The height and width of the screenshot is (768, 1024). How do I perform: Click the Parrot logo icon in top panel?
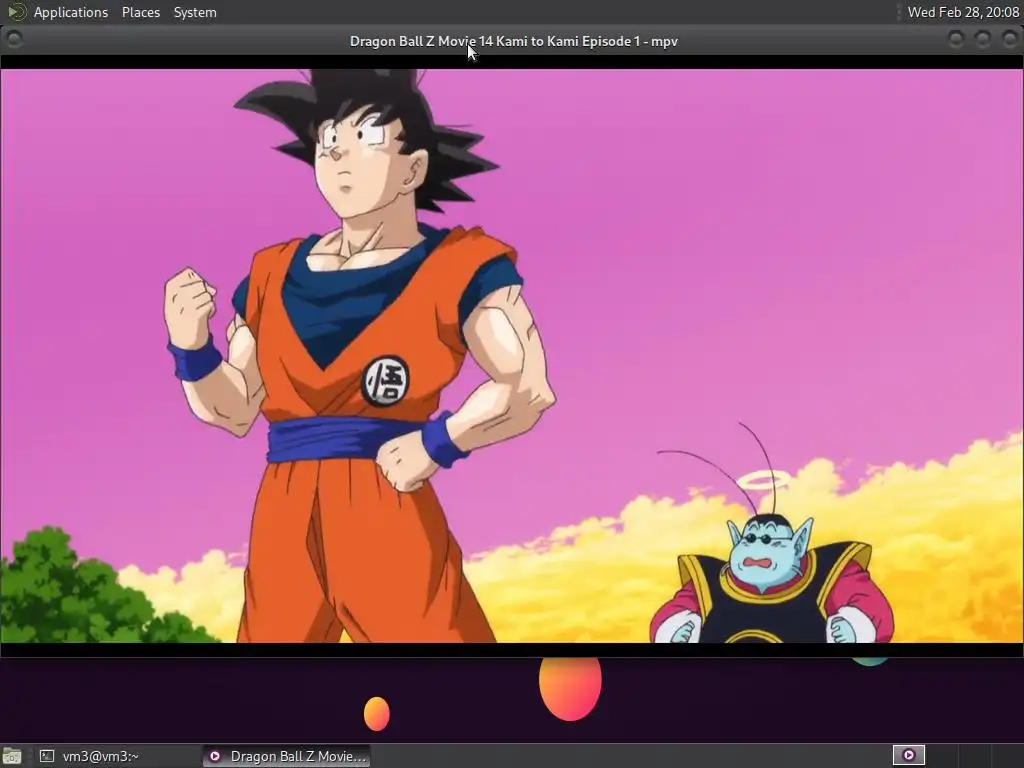16,12
